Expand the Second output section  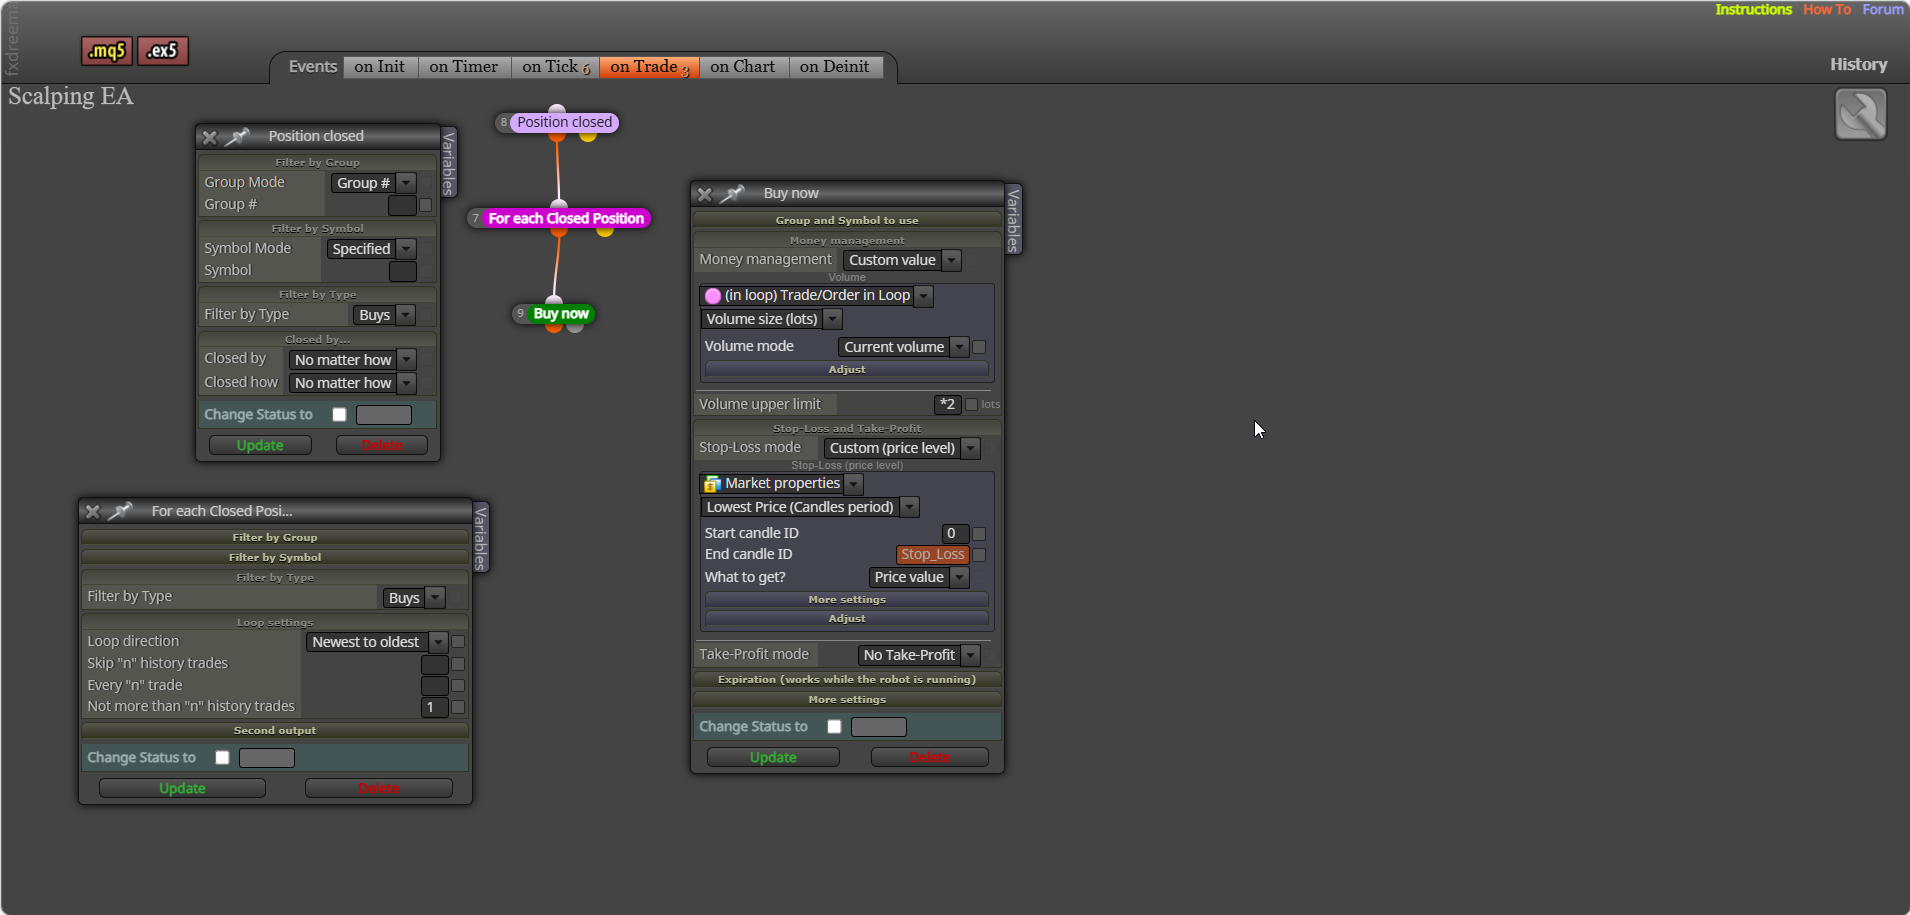[x=275, y=730]
